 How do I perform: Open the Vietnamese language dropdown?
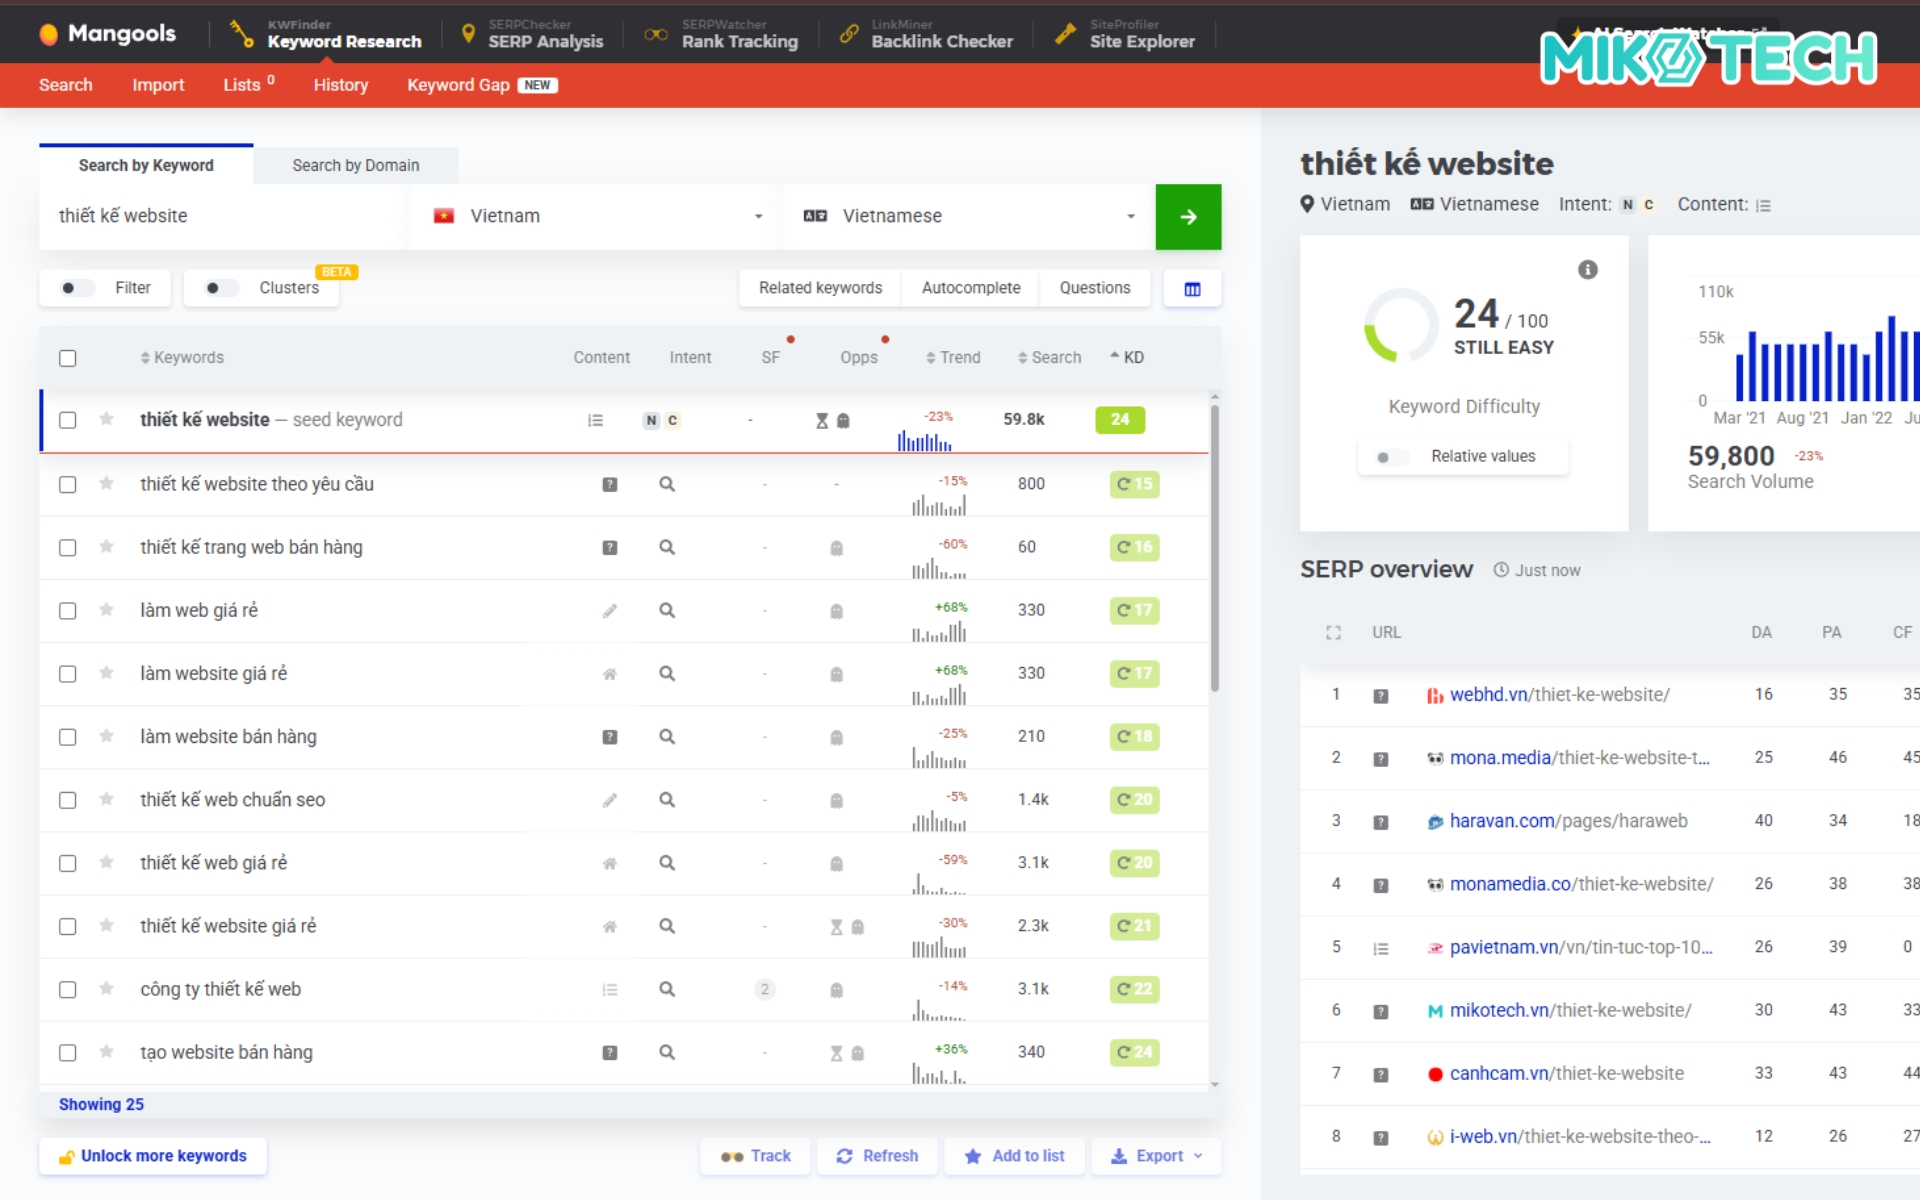click(x=968, y=216)
